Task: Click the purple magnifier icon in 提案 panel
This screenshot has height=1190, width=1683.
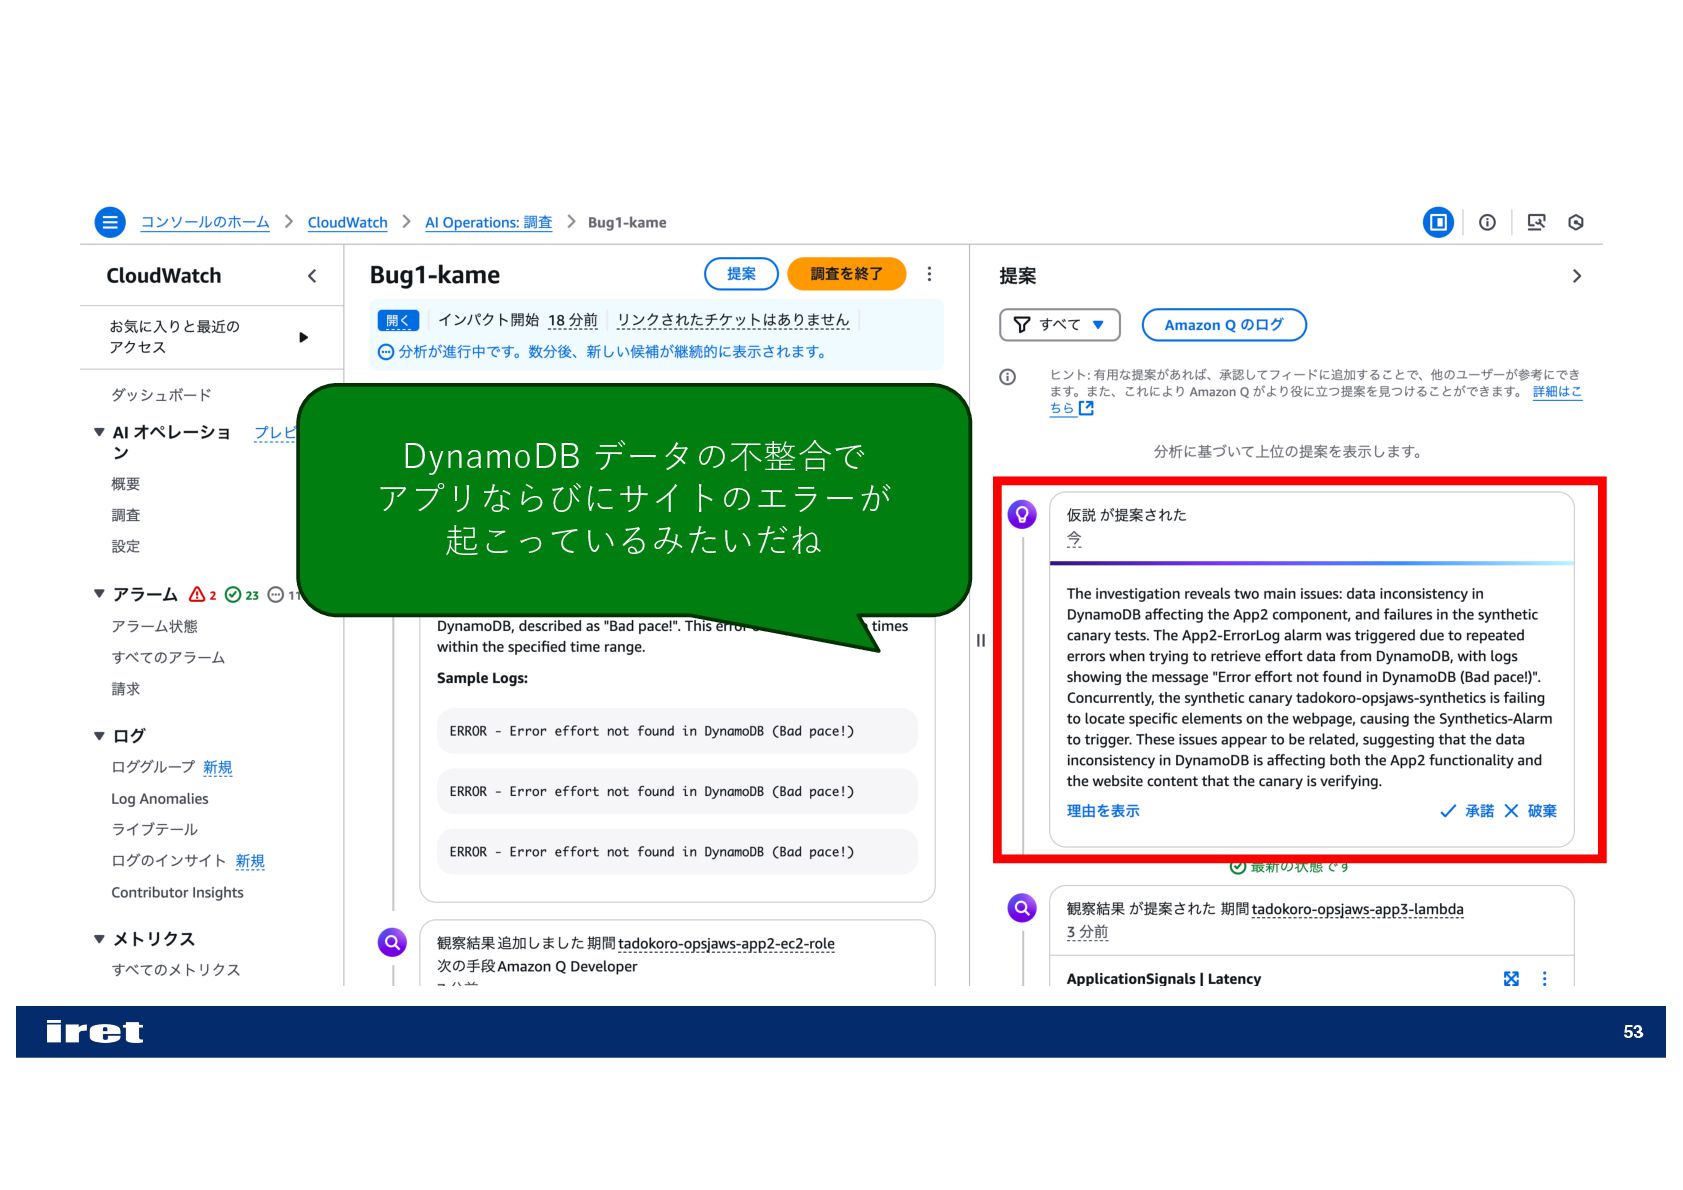Action: pos(1022,908)
